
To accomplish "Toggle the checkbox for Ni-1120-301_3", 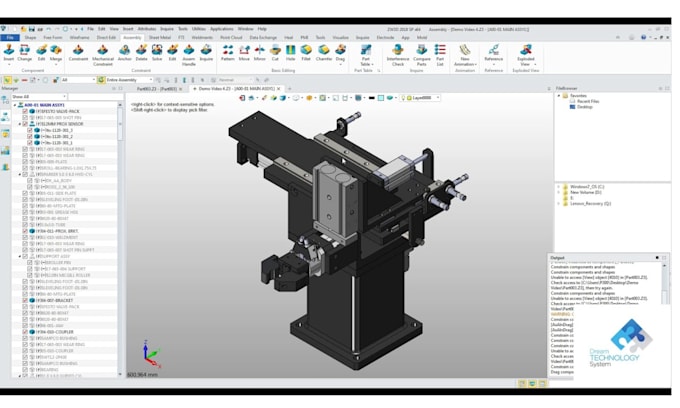I will point(30,130).
